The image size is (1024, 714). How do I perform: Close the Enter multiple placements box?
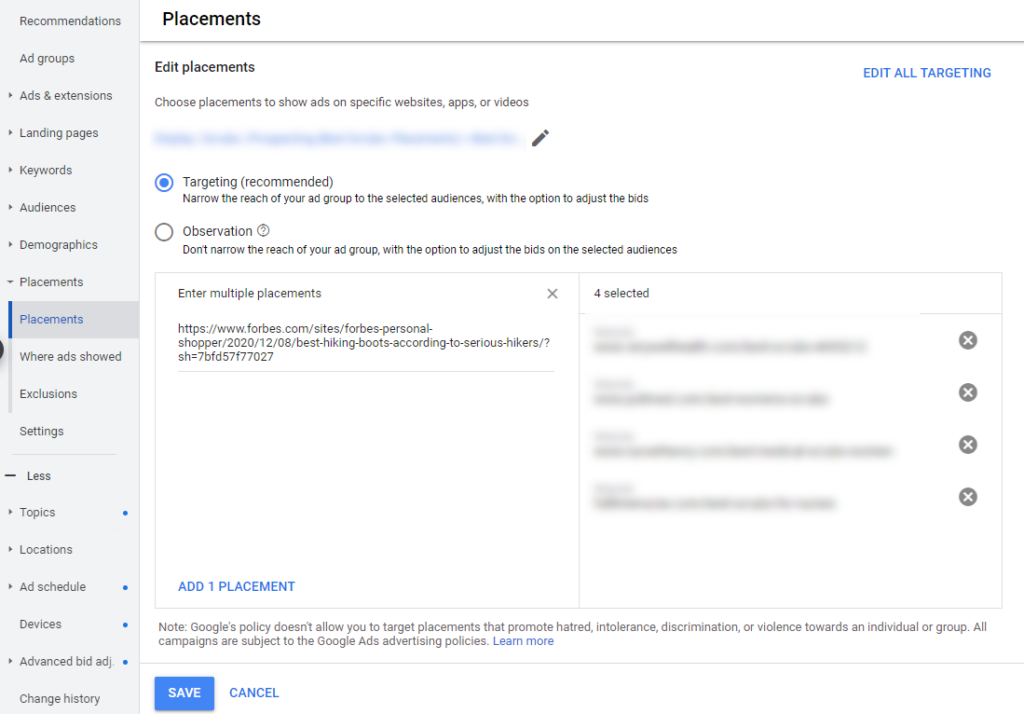tap(552, 294)
